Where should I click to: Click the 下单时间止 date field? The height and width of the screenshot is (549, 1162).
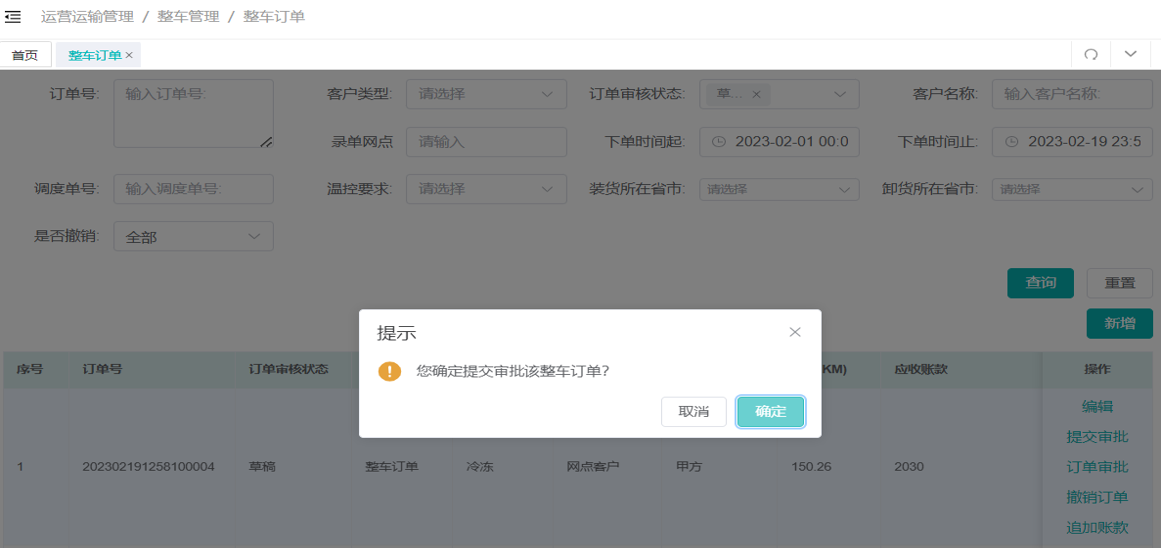pos(1072,142)
